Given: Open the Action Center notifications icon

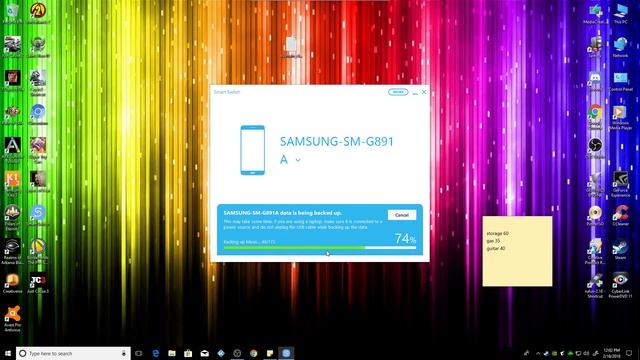Looking at the screenshot, I should 629,353.
